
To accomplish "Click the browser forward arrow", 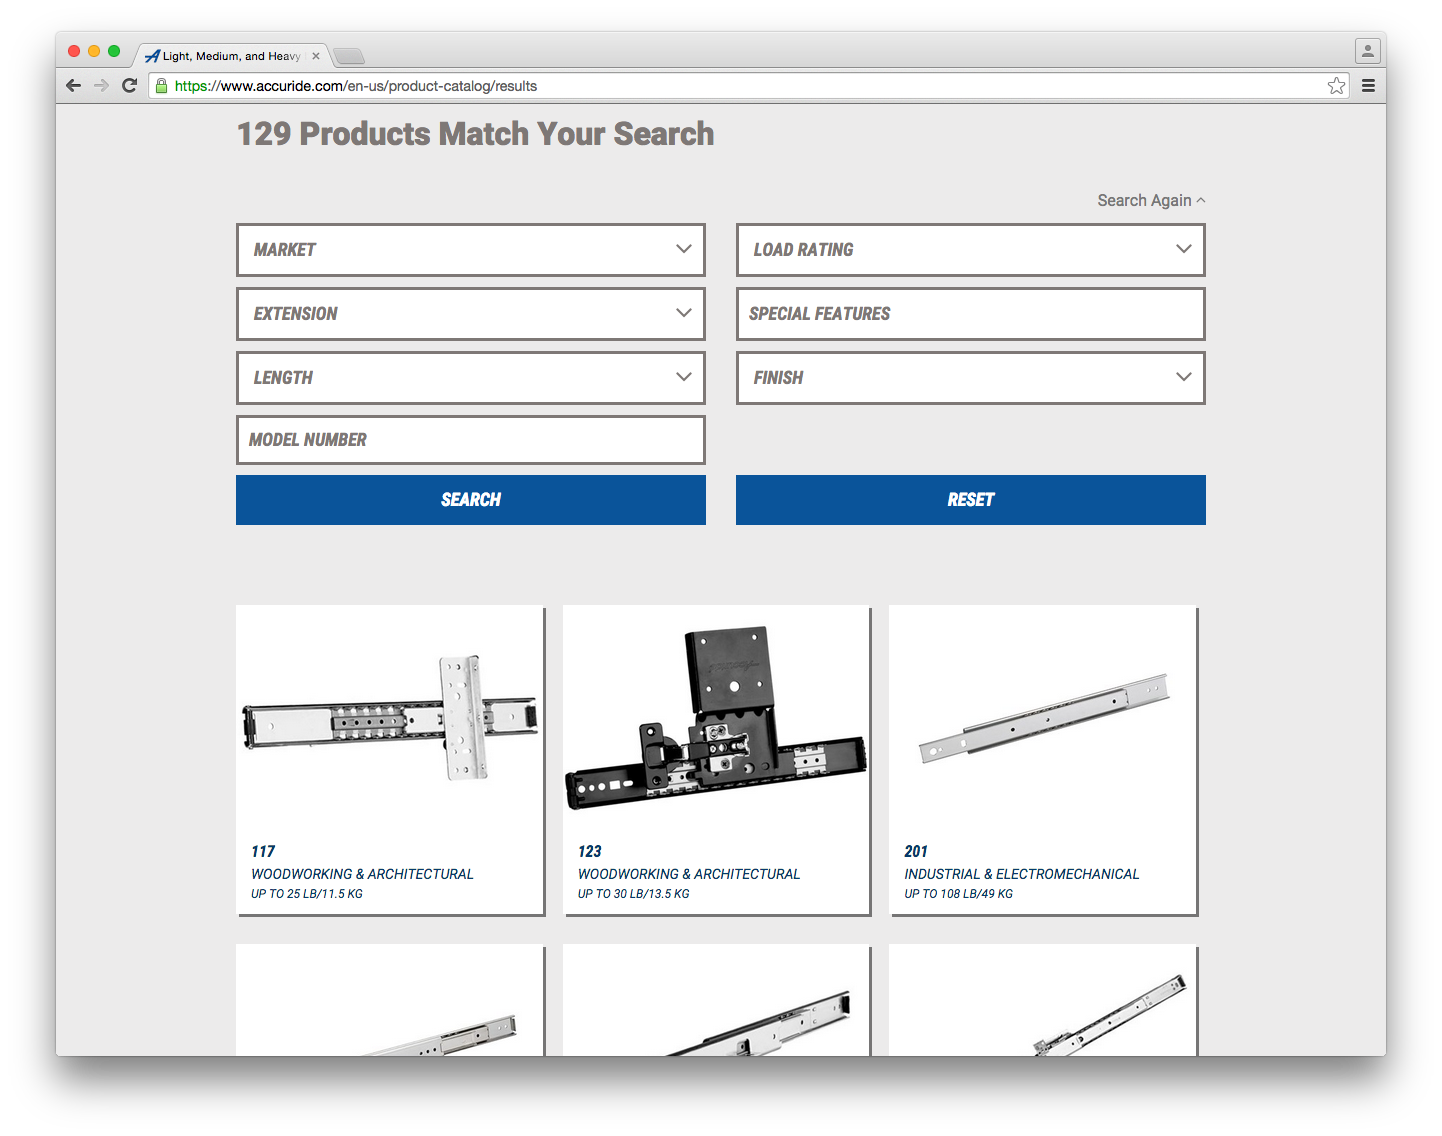I will coord(101,85).
